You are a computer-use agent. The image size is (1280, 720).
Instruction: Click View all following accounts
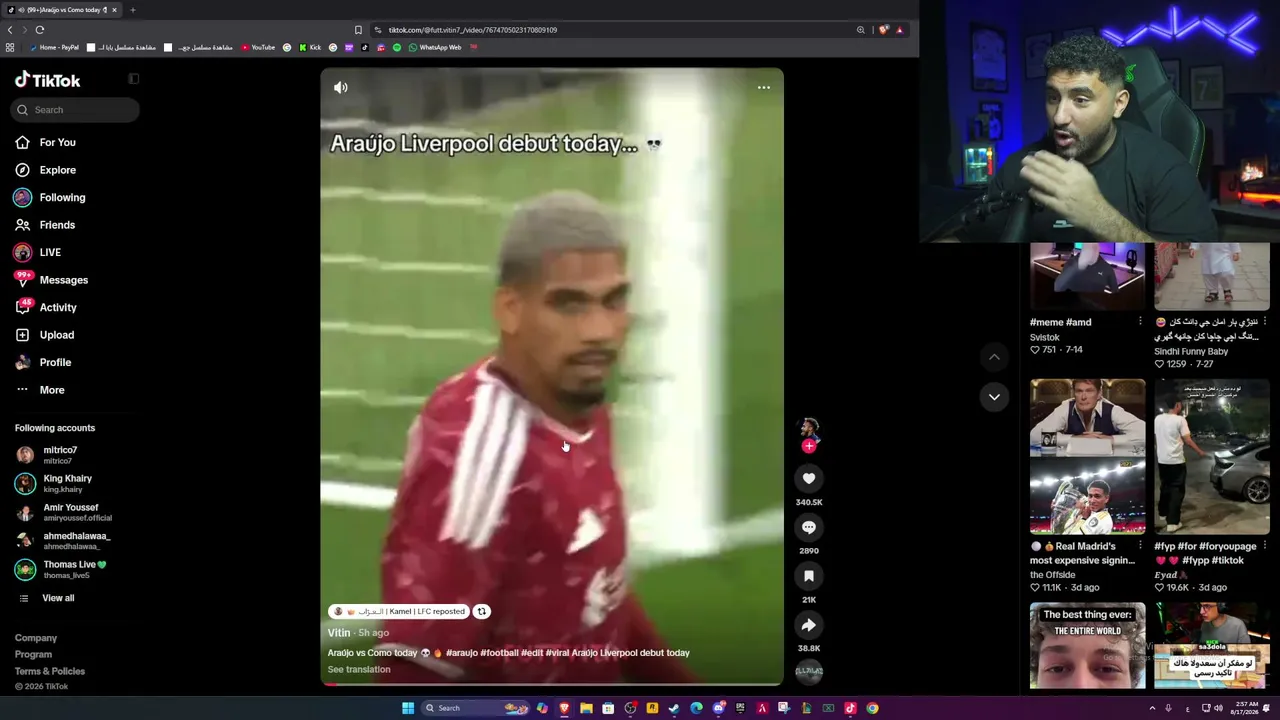click(x=58, y=598)
